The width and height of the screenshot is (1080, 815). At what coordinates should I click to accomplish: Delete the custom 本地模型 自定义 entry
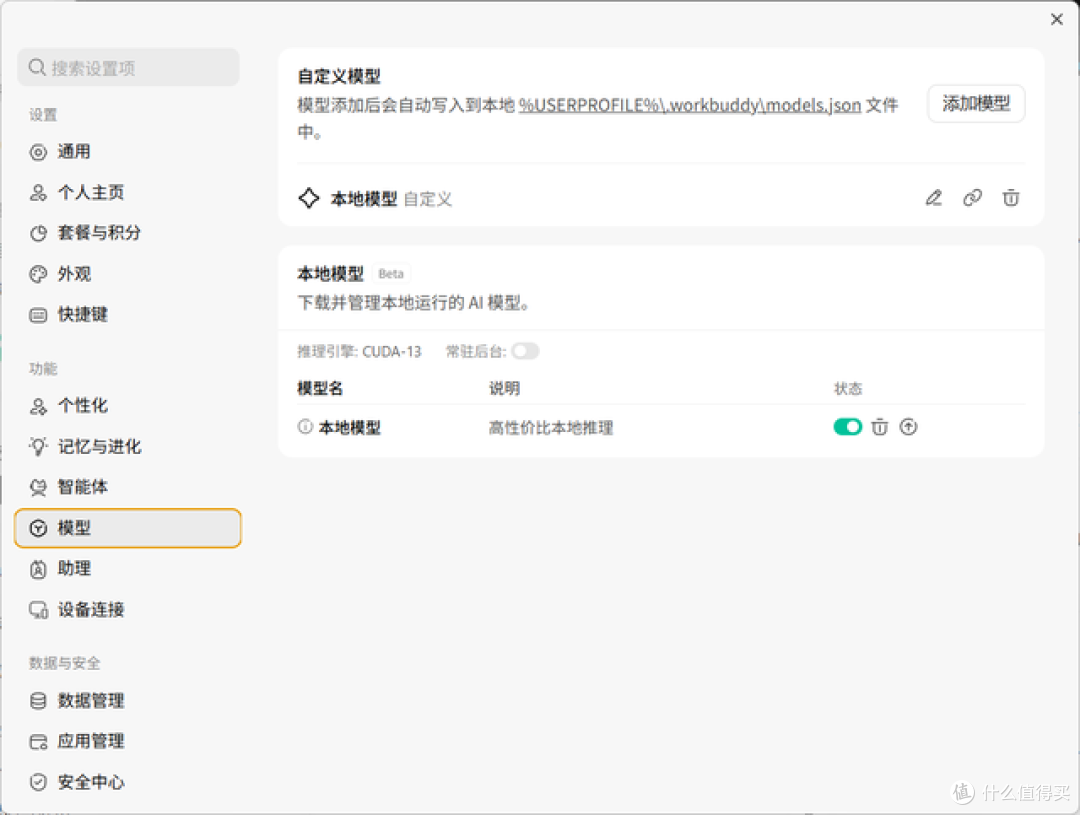[1010, 198]
